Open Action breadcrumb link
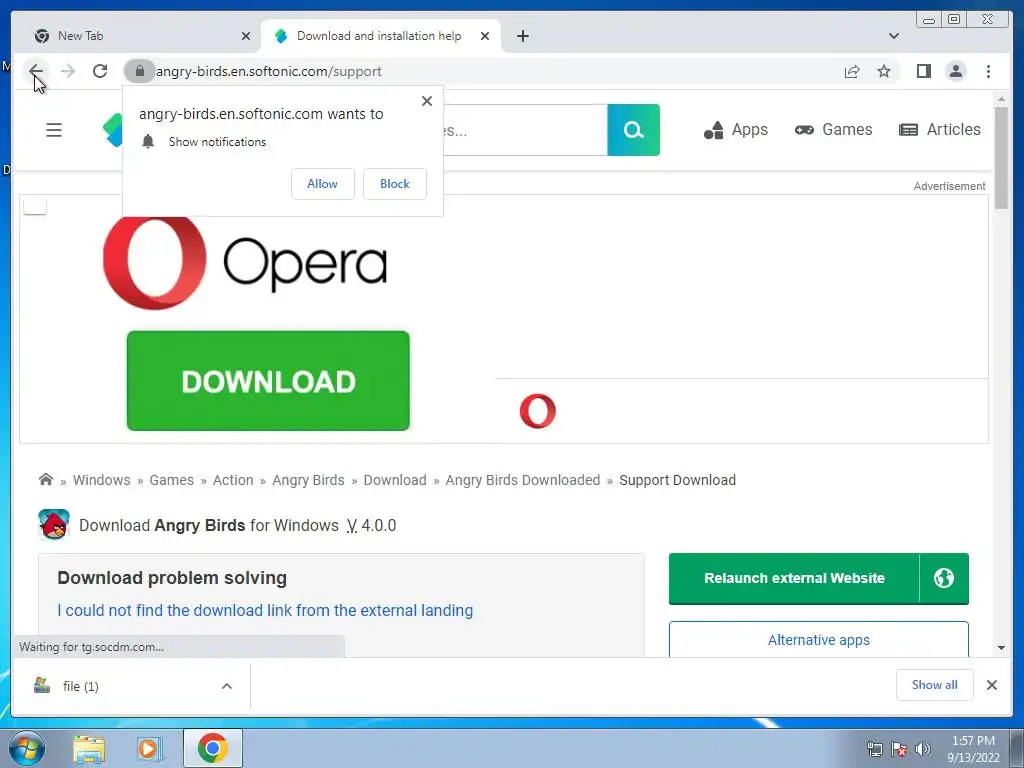The image size is (1024, 768). 232,480
